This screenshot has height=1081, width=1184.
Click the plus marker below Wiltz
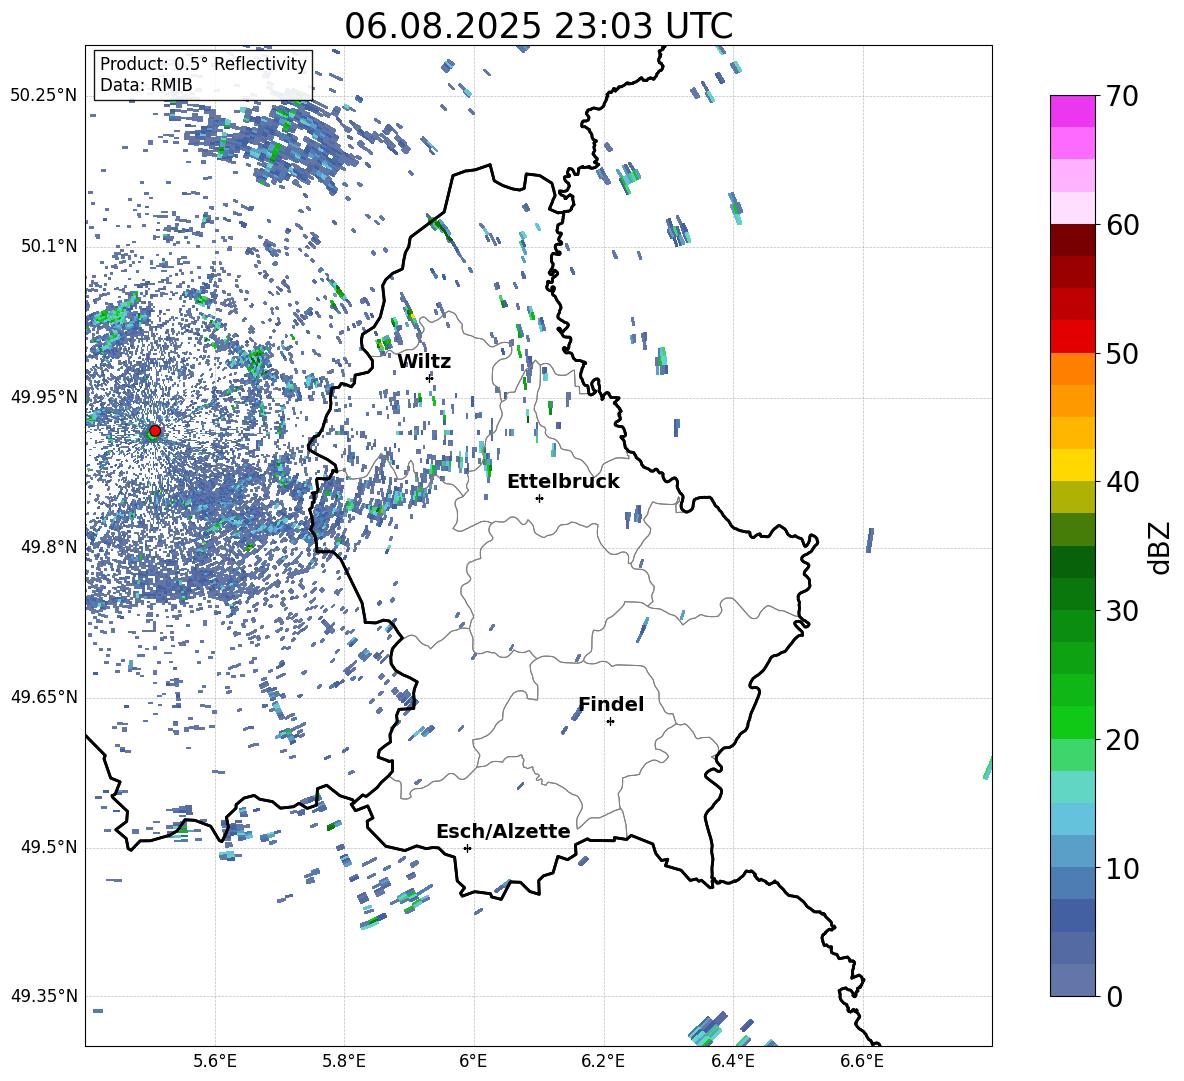point(430,378)
